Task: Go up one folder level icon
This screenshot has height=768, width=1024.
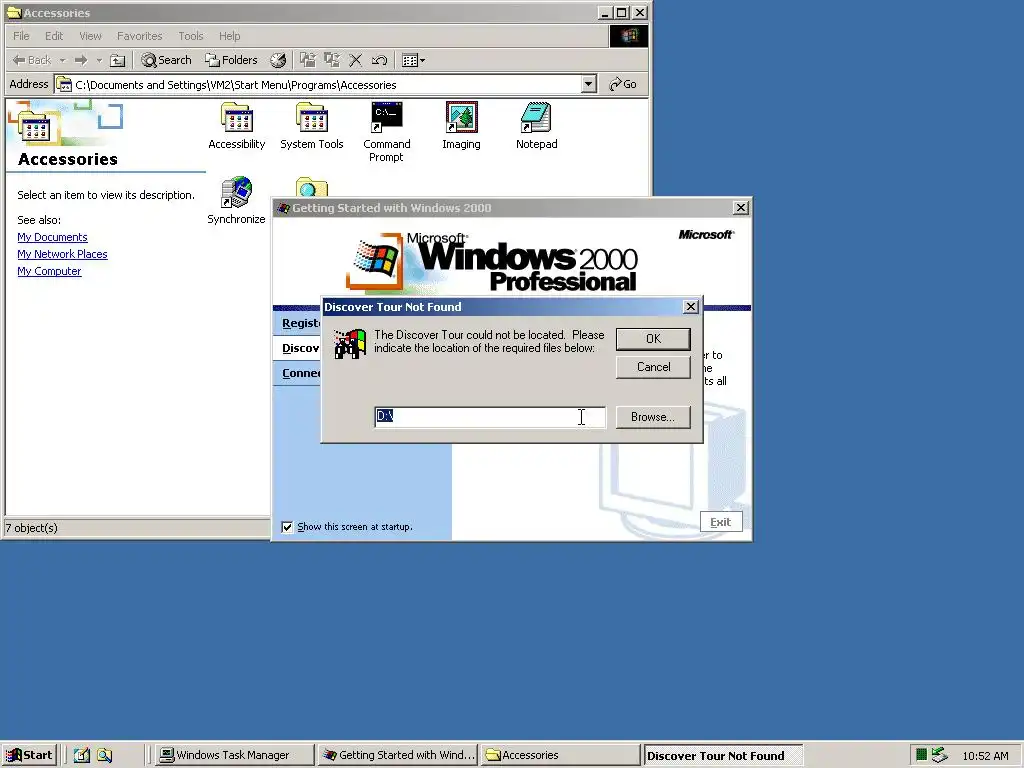Action: point(118,60)
